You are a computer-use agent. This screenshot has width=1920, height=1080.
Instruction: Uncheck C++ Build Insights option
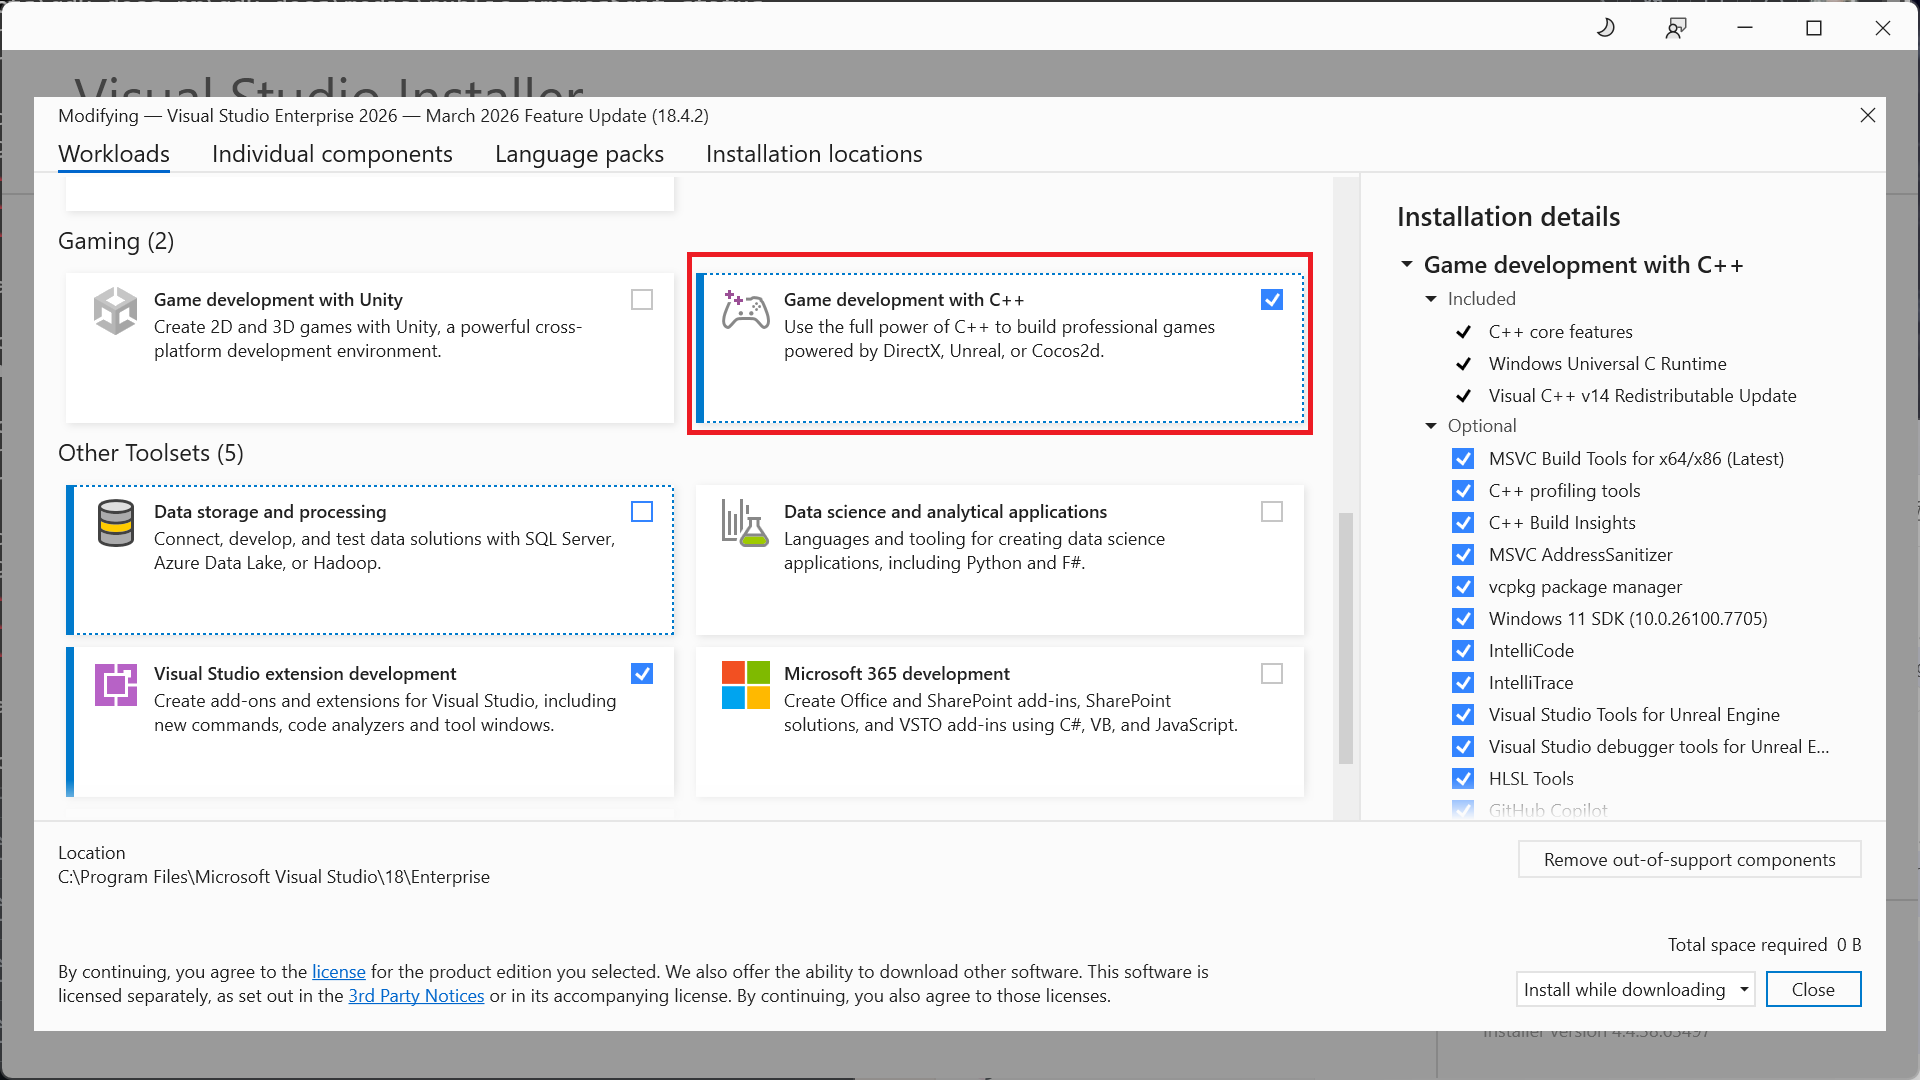click(1463, 523)
